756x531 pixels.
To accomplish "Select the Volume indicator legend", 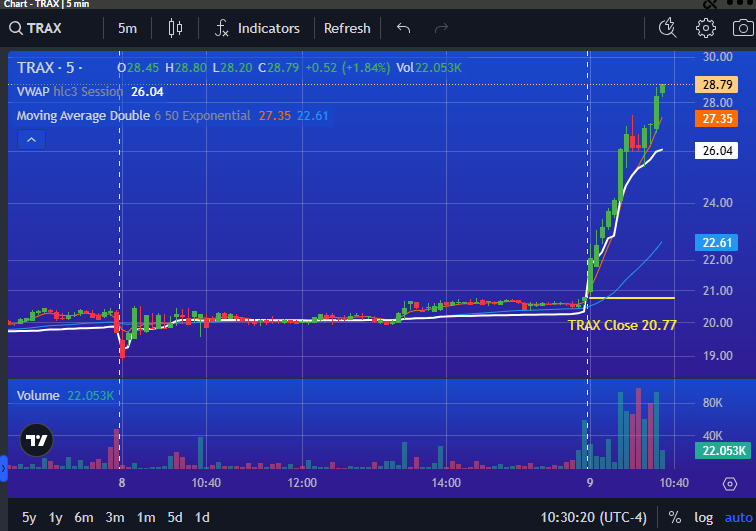I will point(65,395).
